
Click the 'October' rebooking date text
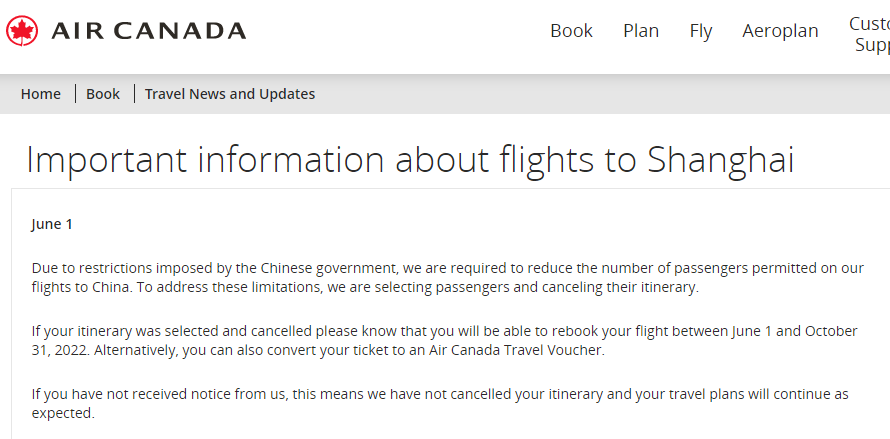(831, 331)
